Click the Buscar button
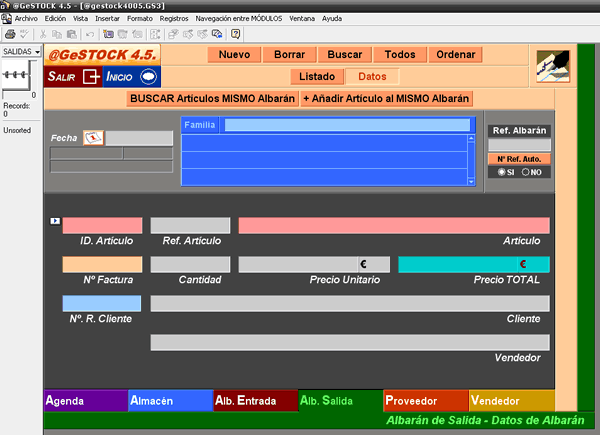Image resolution: width=600 pixels, height=435 pixels. click(344, 54)
